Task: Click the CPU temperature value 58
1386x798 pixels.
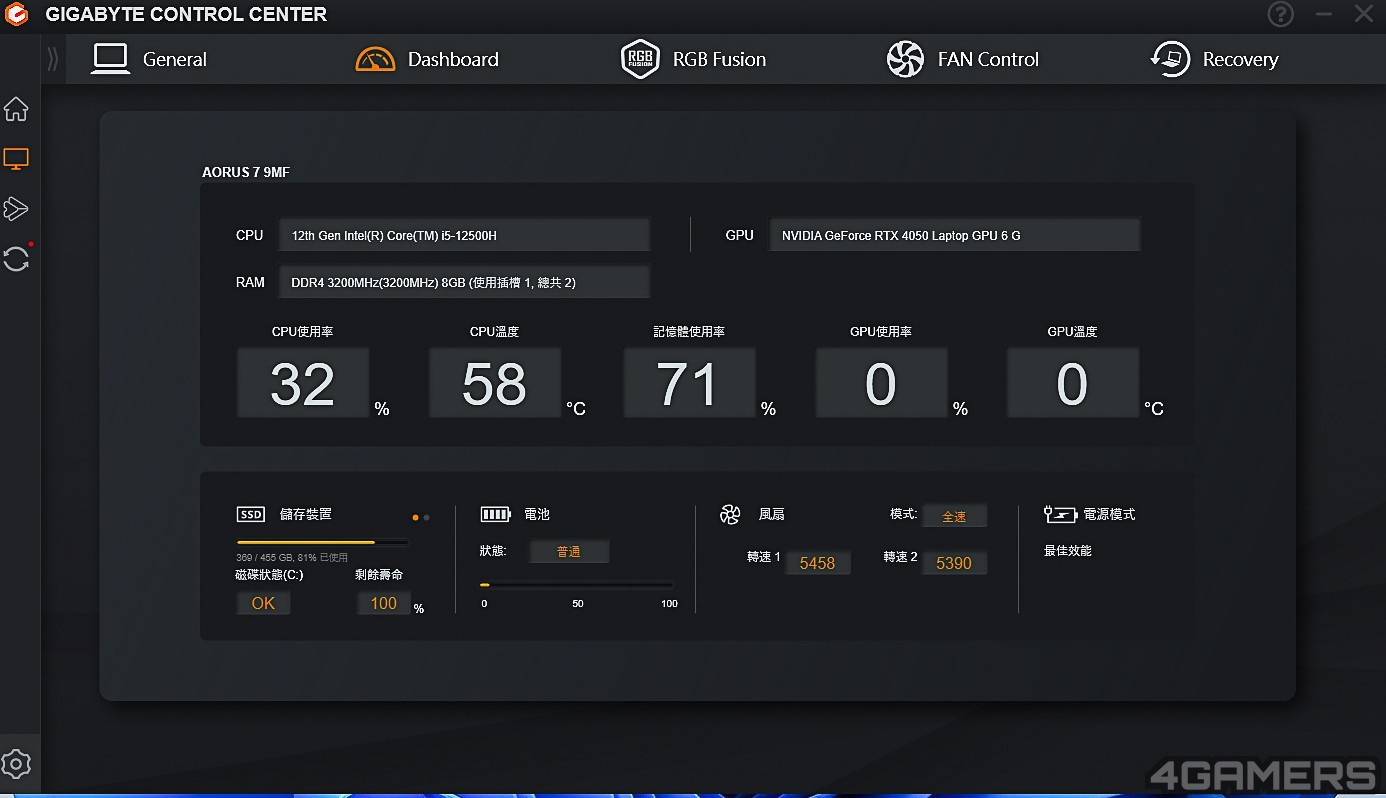Action: pyautogui.click(x=495, y=383)
